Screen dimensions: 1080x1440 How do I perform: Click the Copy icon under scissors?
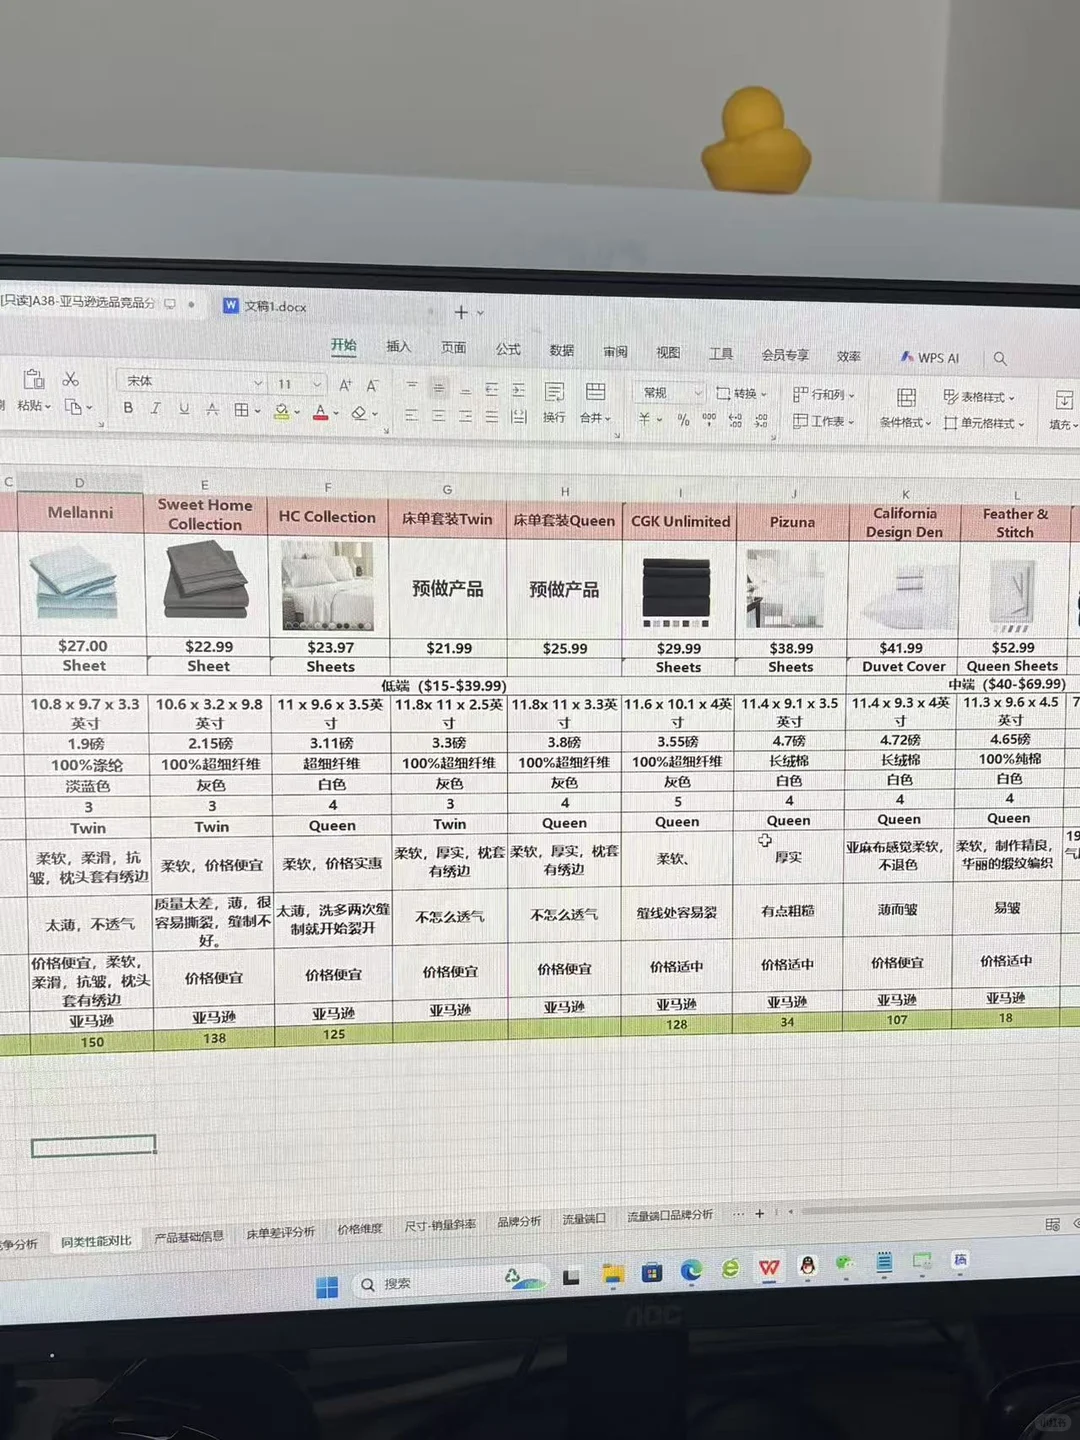73,406
